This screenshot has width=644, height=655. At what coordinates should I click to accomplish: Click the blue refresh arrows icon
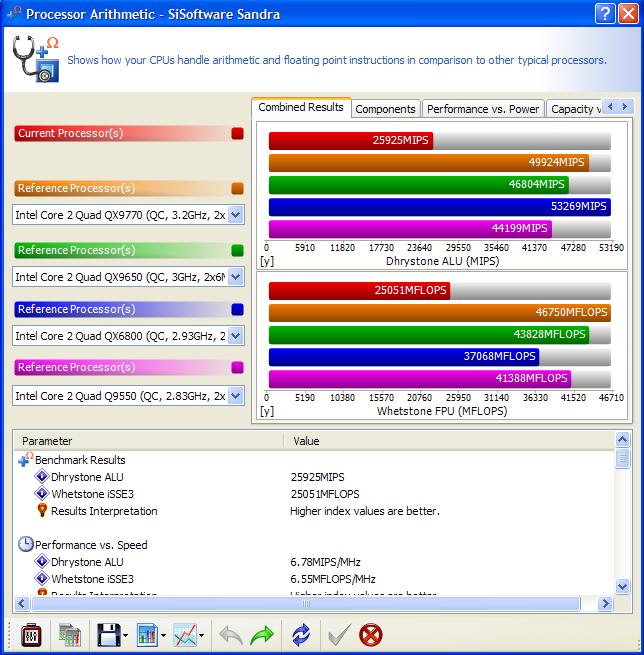point(301,635)
